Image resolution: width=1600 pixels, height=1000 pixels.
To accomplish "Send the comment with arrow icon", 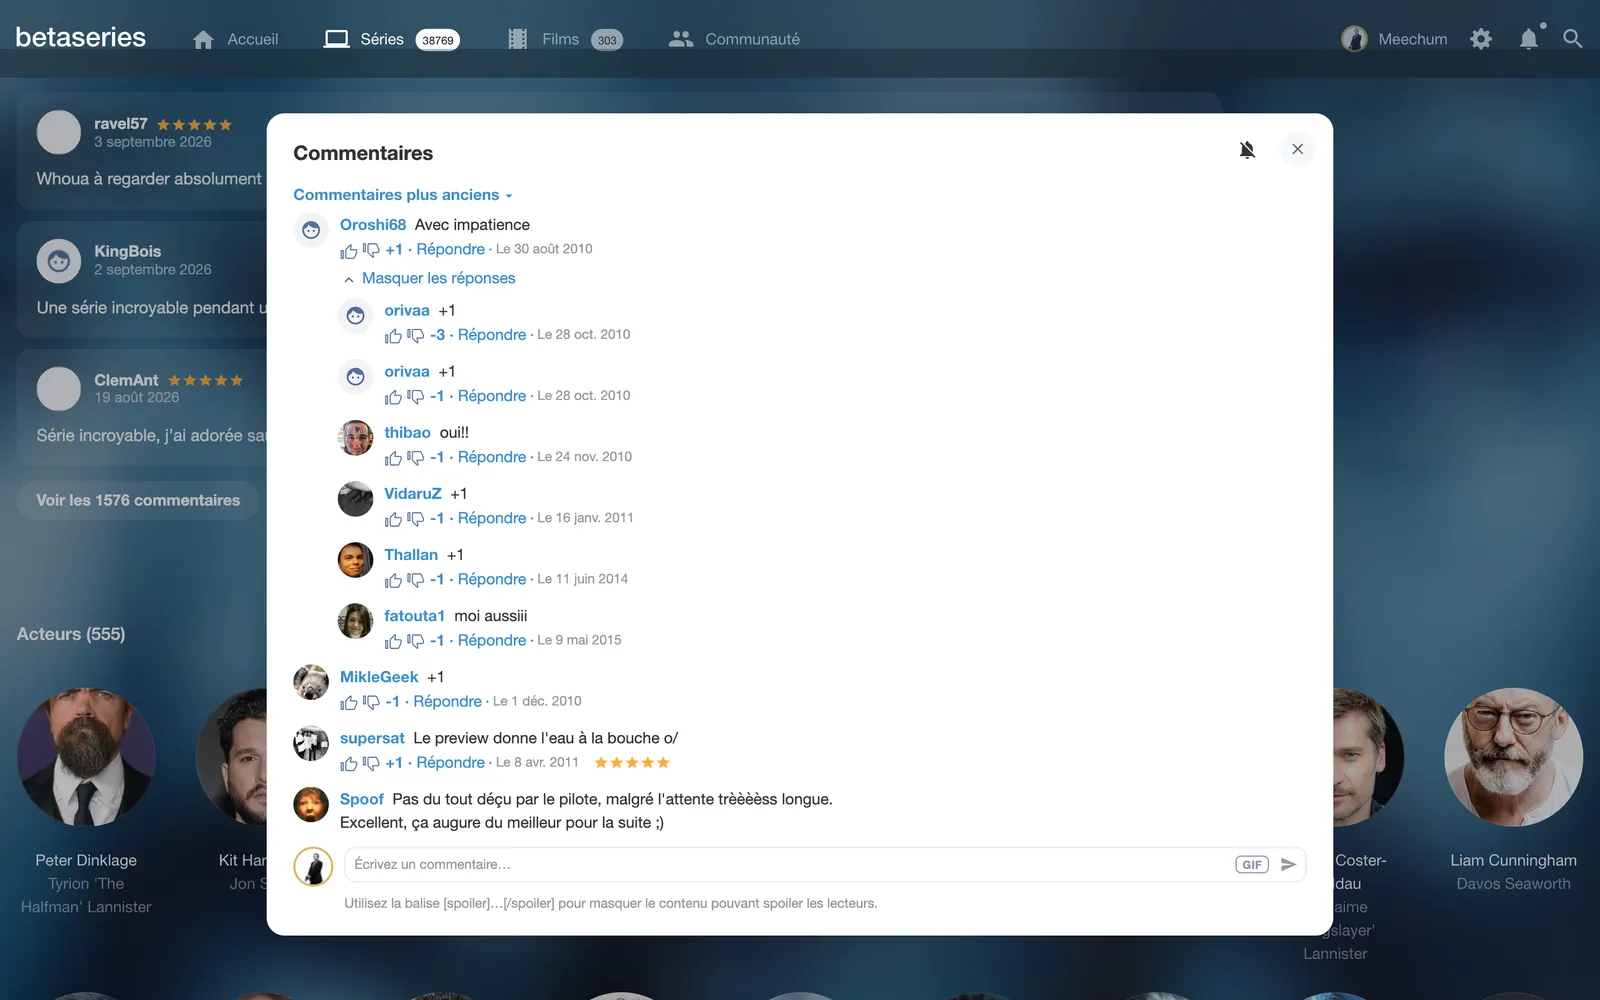I will [1288, 865].
